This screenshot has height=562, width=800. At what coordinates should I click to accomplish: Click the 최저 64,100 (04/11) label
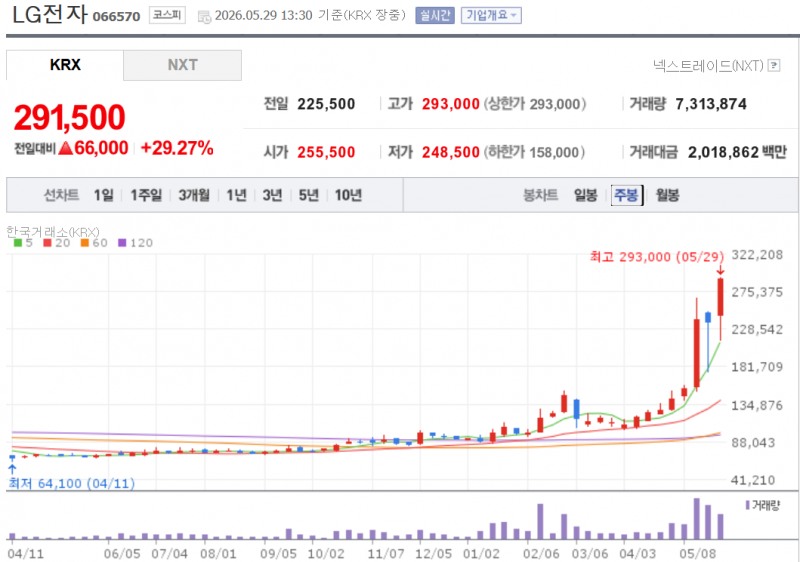pyautogui.click(x=72, y=483)
